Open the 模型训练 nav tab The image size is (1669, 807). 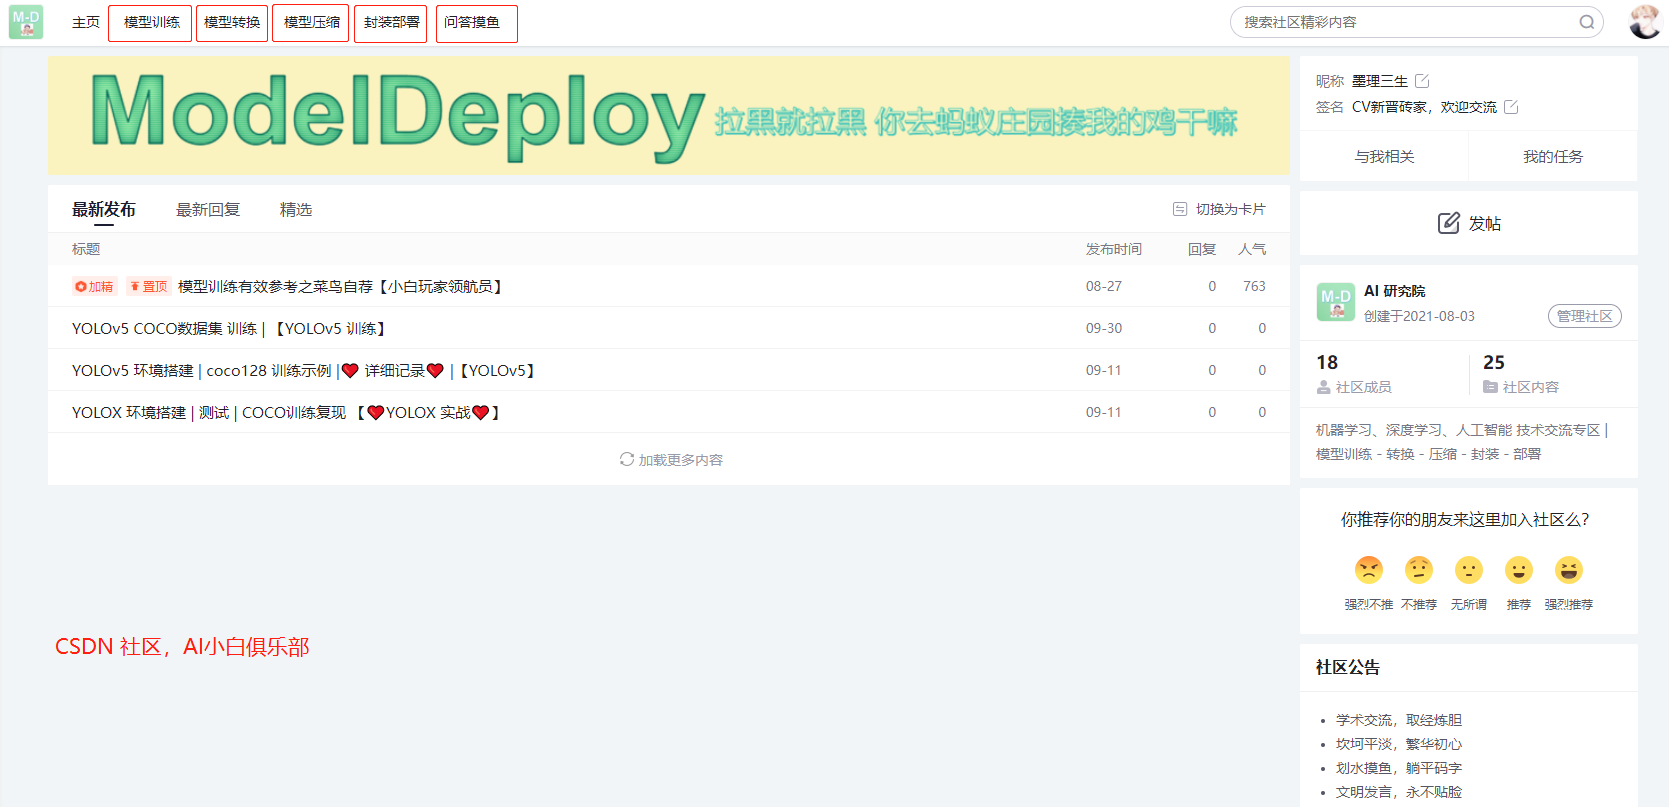click(151, 22)
